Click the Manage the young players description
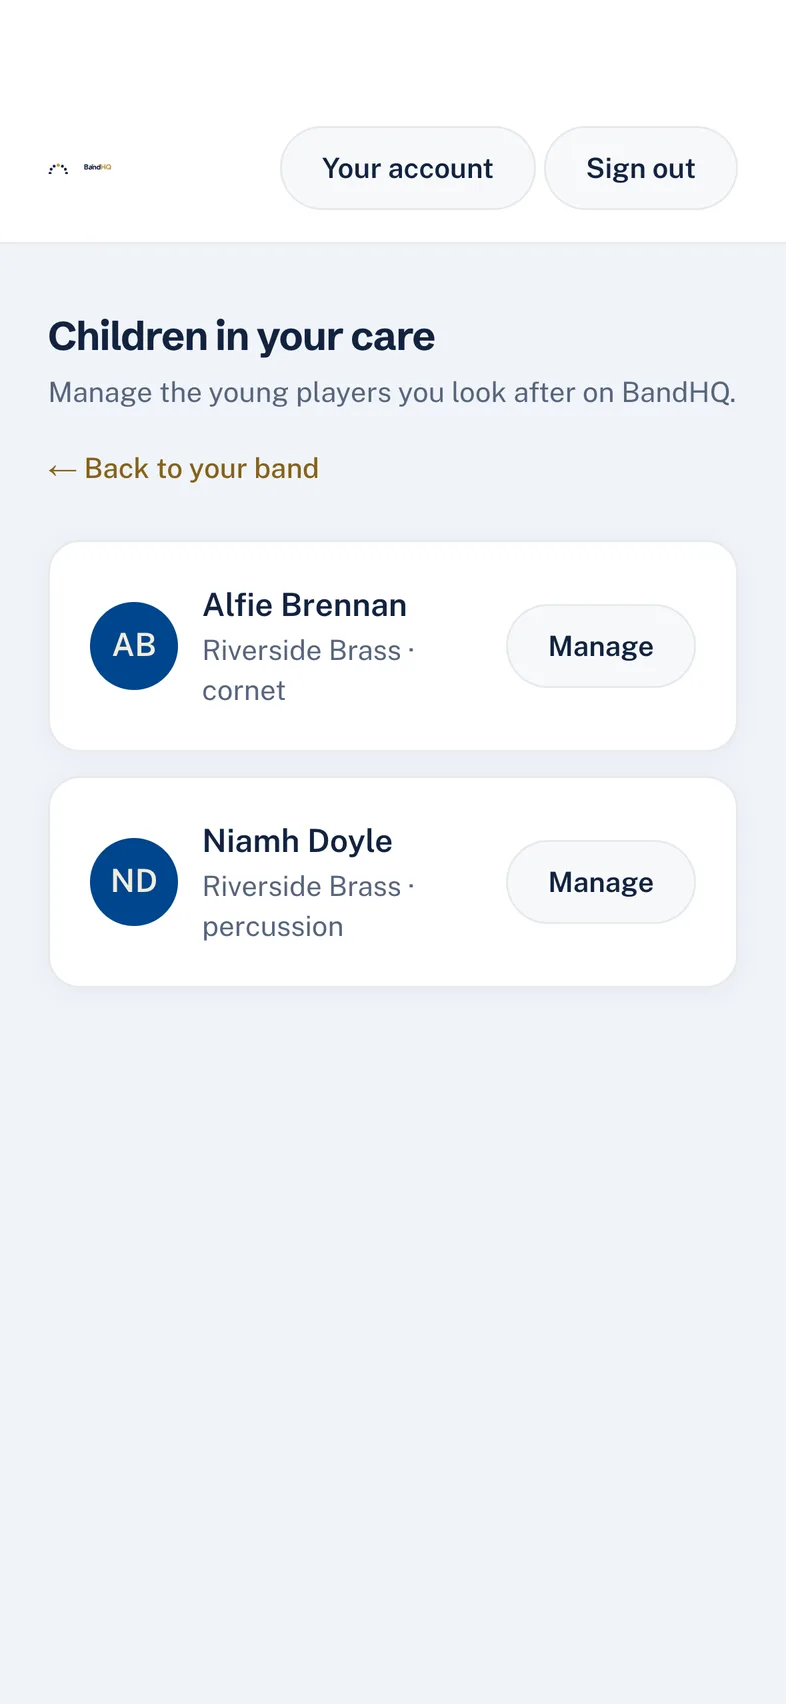 pyautogui.click(x=392, y=392)
